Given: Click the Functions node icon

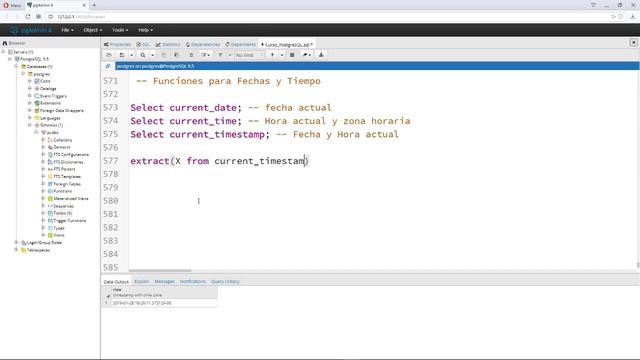Looking at the screenshot, I should tap(50, 191).
